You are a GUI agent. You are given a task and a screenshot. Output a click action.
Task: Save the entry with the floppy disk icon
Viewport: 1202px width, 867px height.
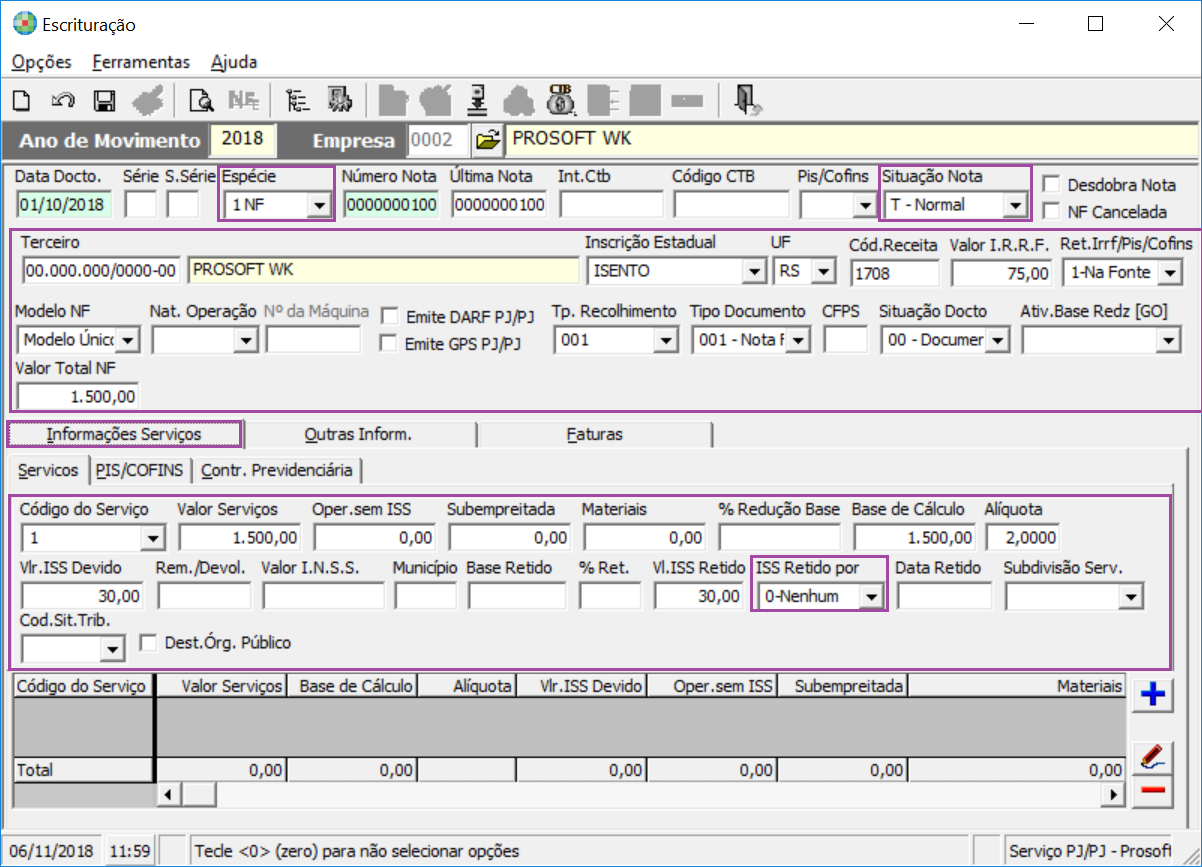click(104, 100)
